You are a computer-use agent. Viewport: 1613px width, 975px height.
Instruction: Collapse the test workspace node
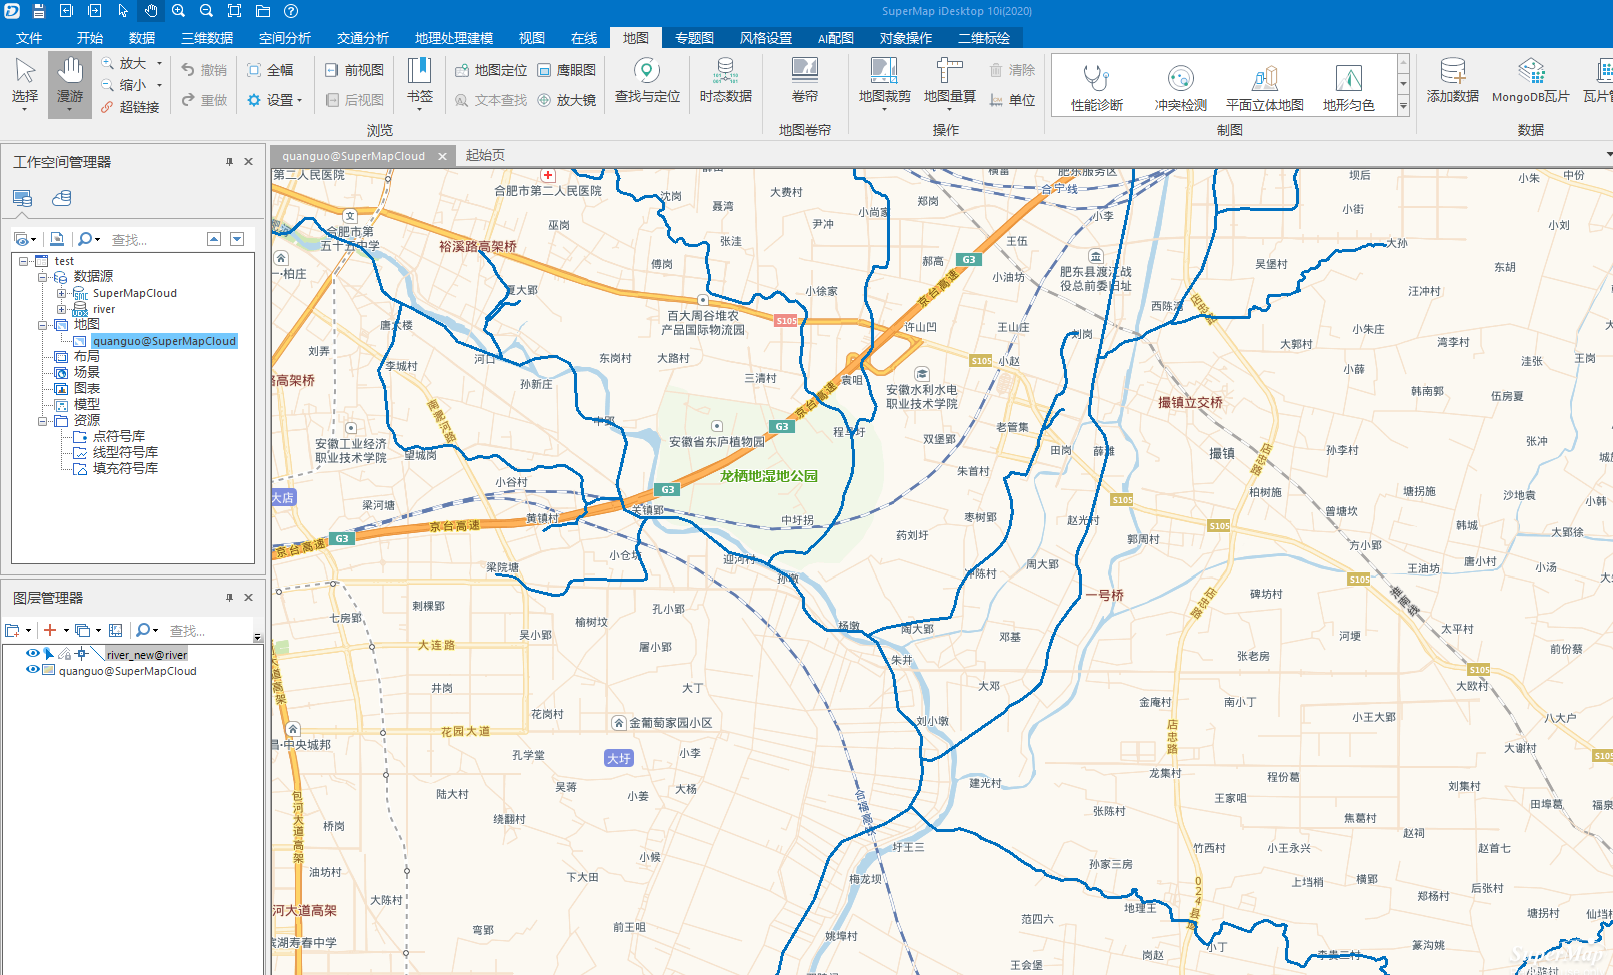point(23,261)
